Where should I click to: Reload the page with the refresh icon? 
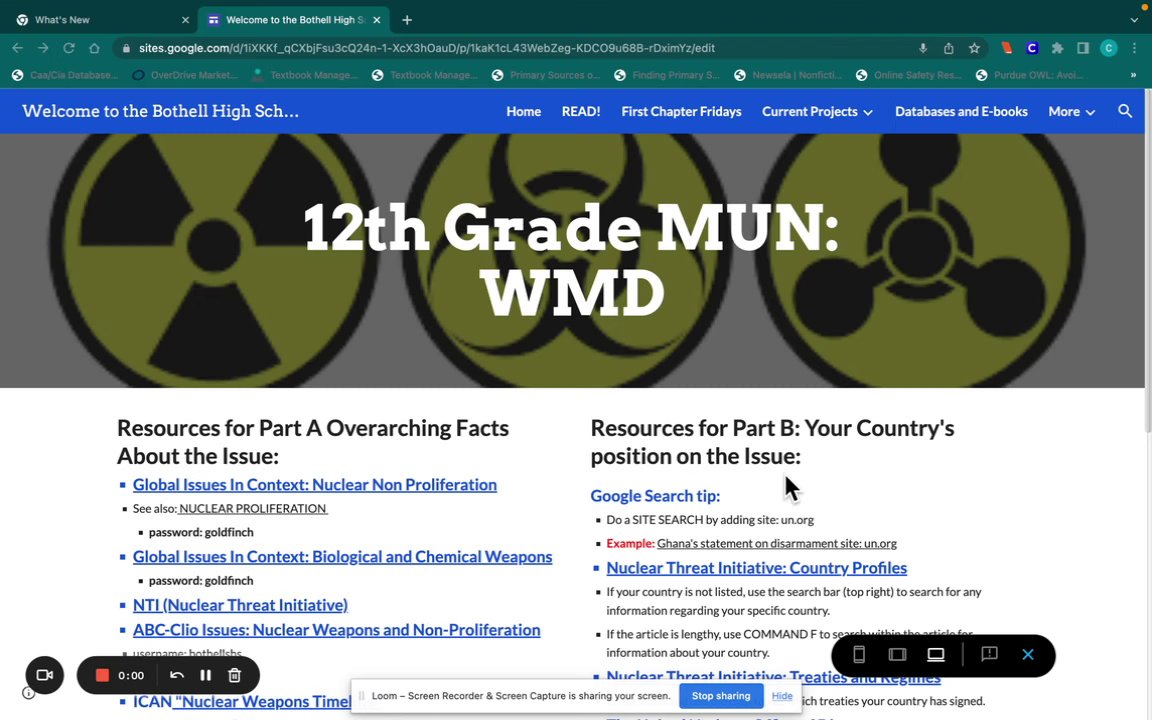(68, 48)
